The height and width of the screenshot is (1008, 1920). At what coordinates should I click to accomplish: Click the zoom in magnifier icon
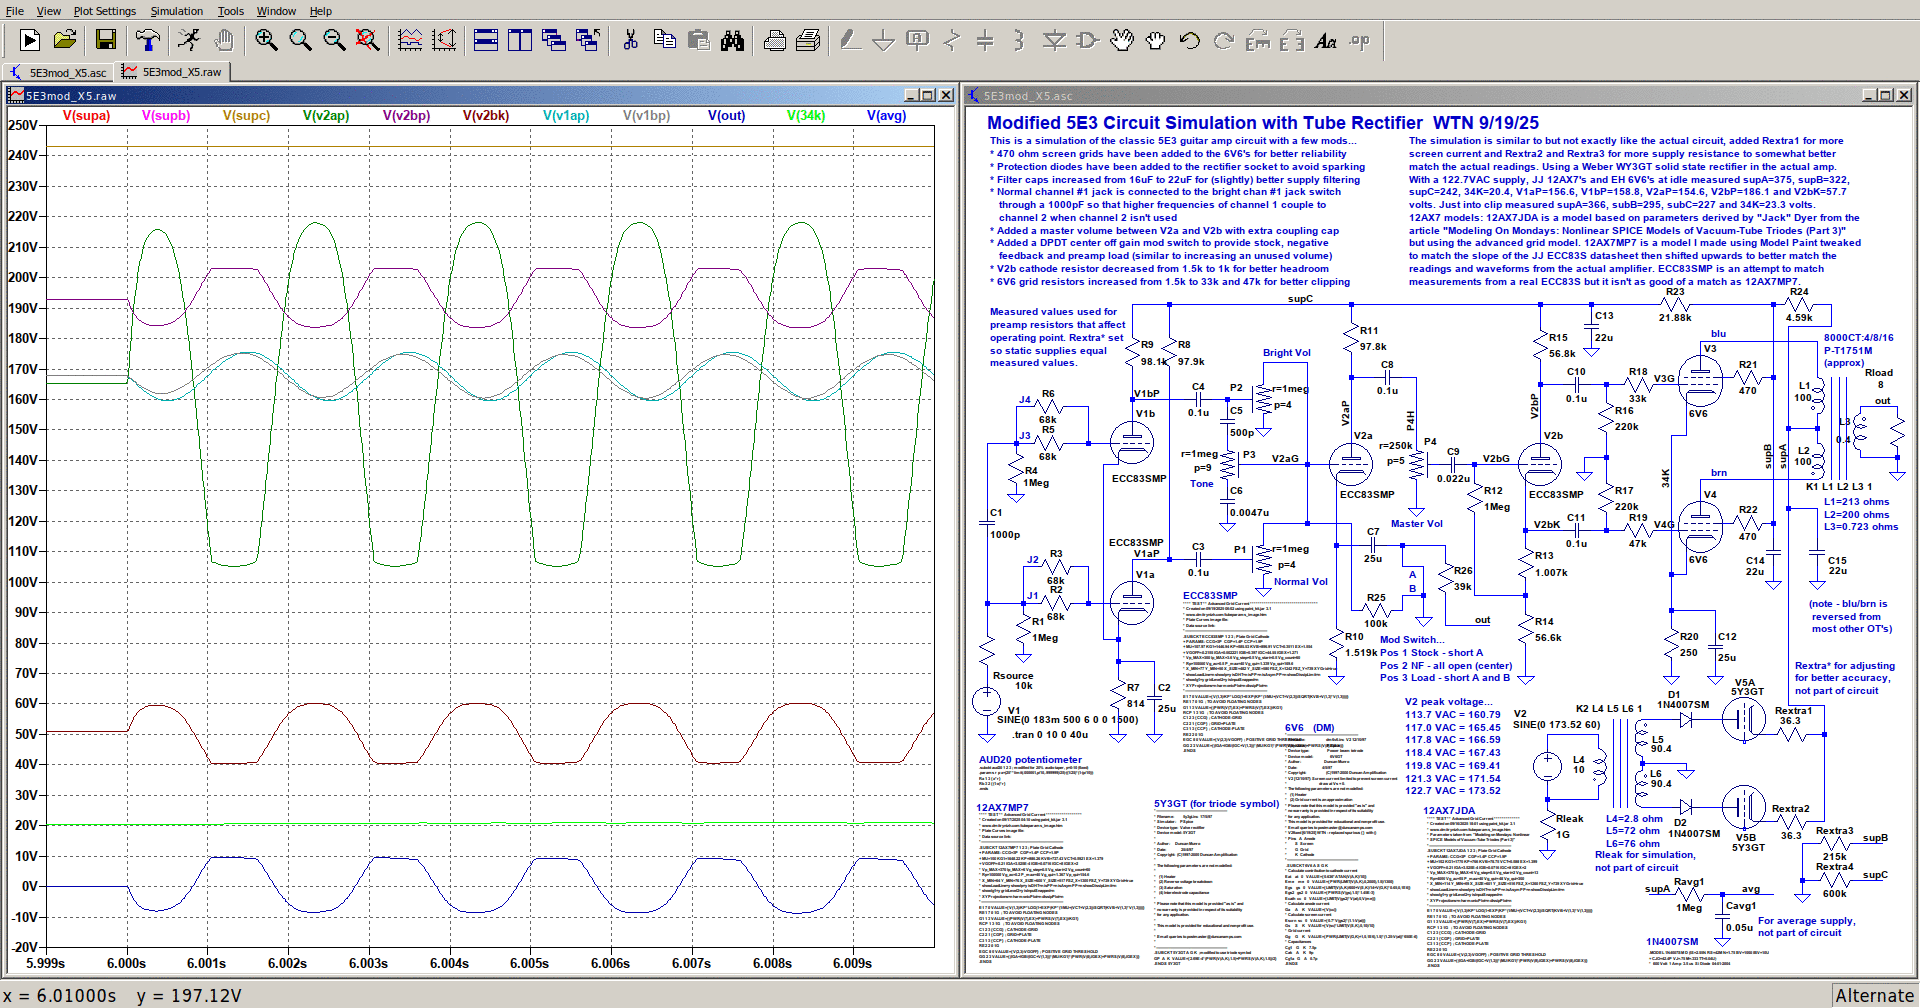point(266,40)
